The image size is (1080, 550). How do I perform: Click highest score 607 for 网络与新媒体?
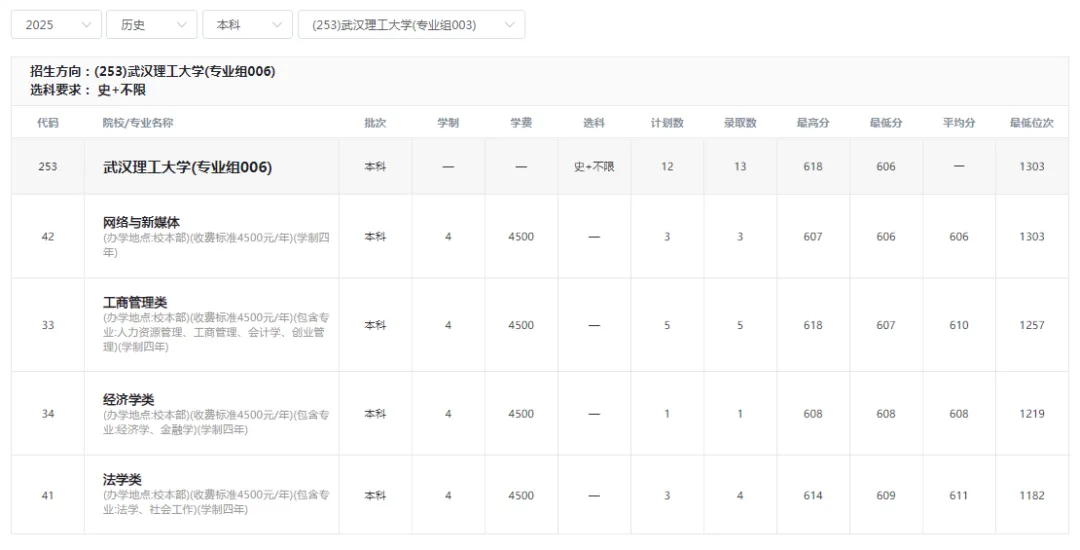pyautogui.click(x=813, y=237)
